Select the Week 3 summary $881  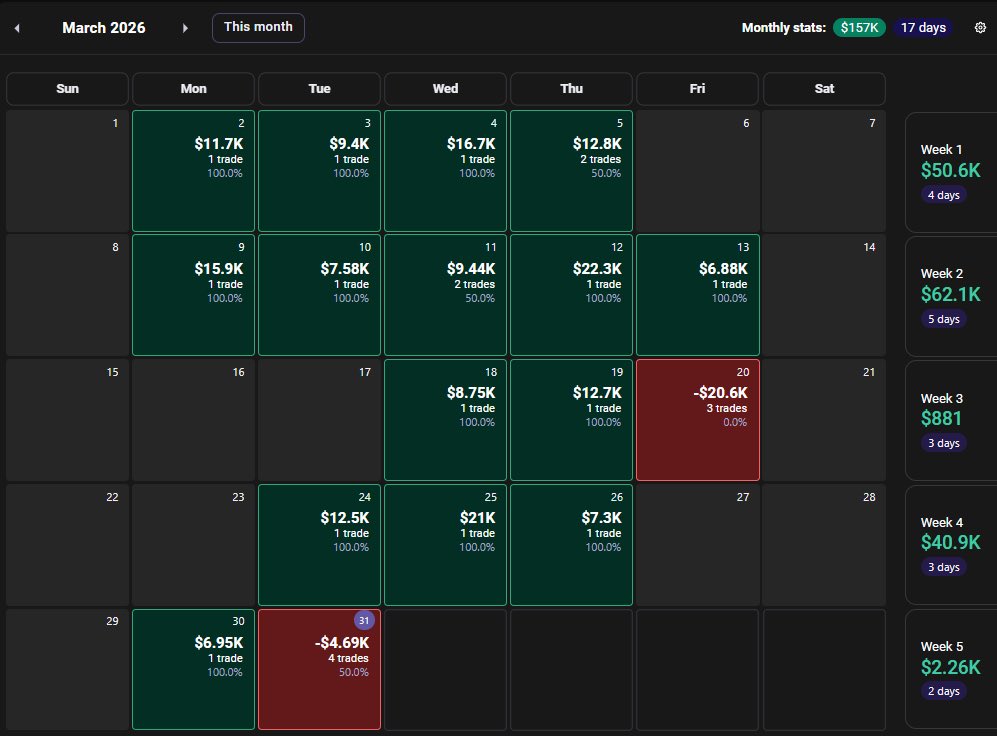(951, 420)
